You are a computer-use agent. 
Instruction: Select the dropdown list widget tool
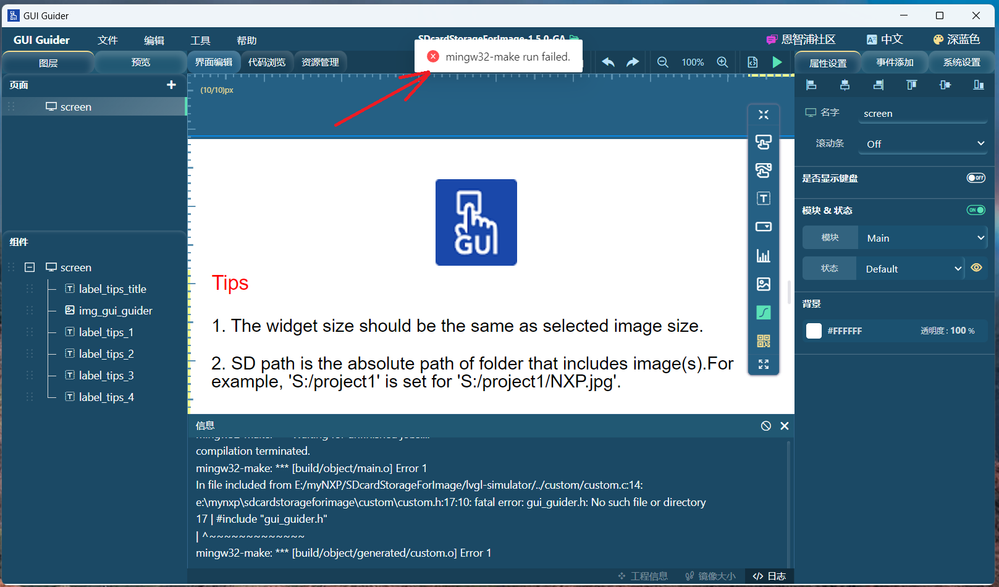pyautogui.click(x=763, y=227)
